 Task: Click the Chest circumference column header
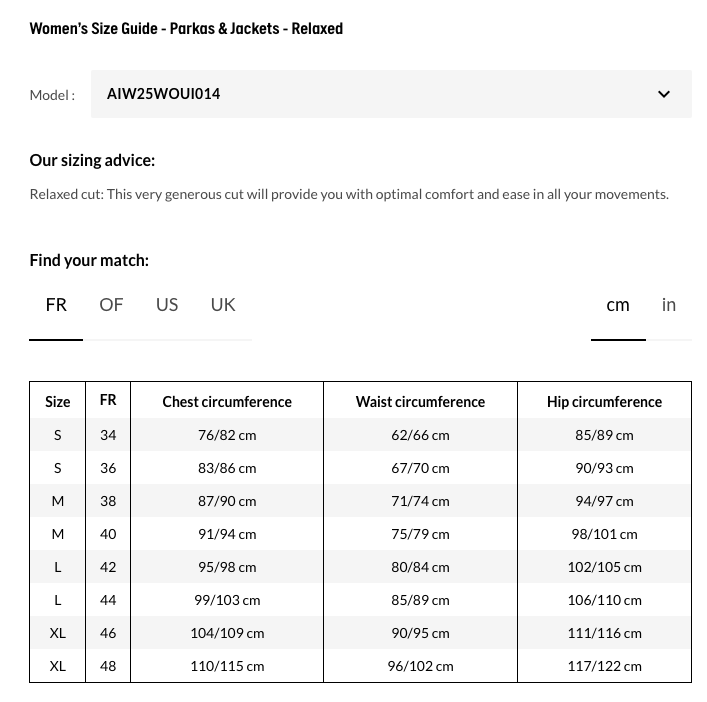pos(227,402)
